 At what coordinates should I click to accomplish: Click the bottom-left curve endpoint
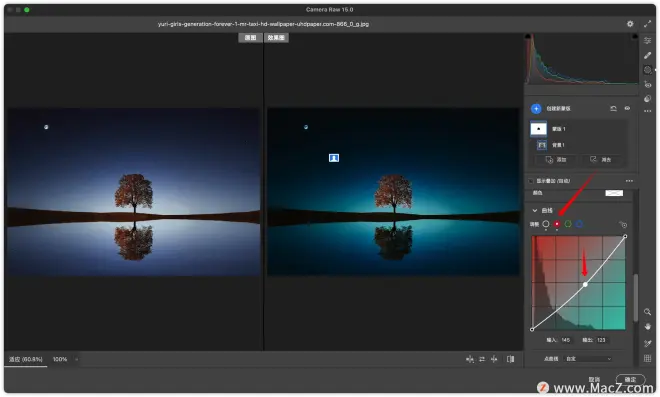pos(532,329)
